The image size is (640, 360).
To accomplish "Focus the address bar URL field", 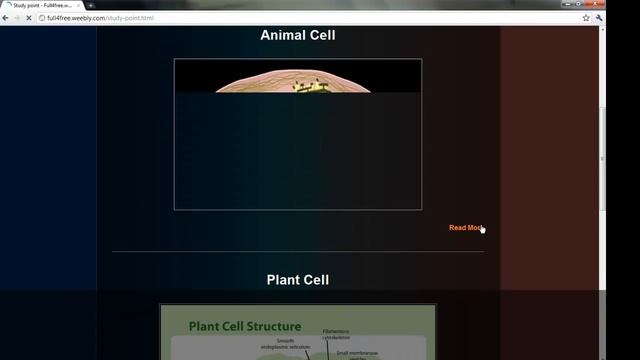I will pos(314,18).
